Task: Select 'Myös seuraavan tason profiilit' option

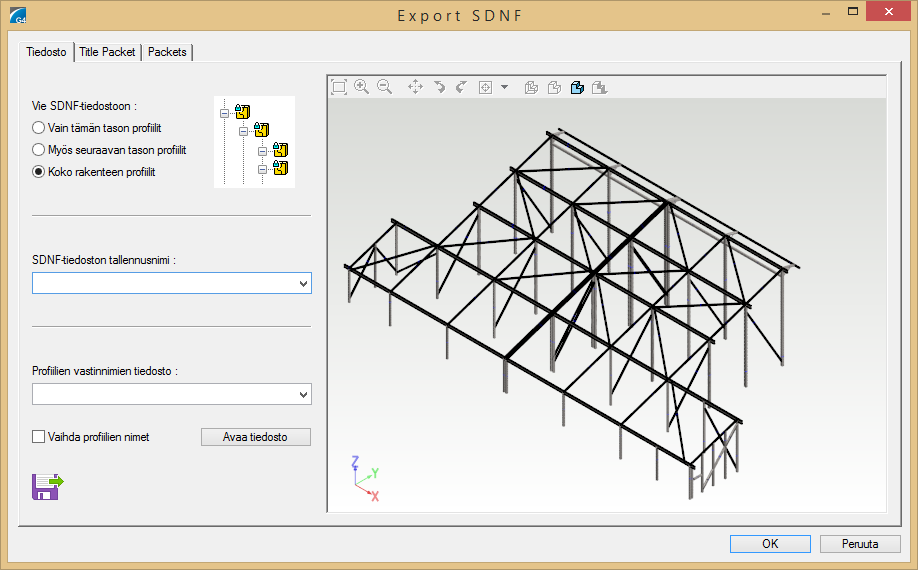Action: click(x=39, y=150)
